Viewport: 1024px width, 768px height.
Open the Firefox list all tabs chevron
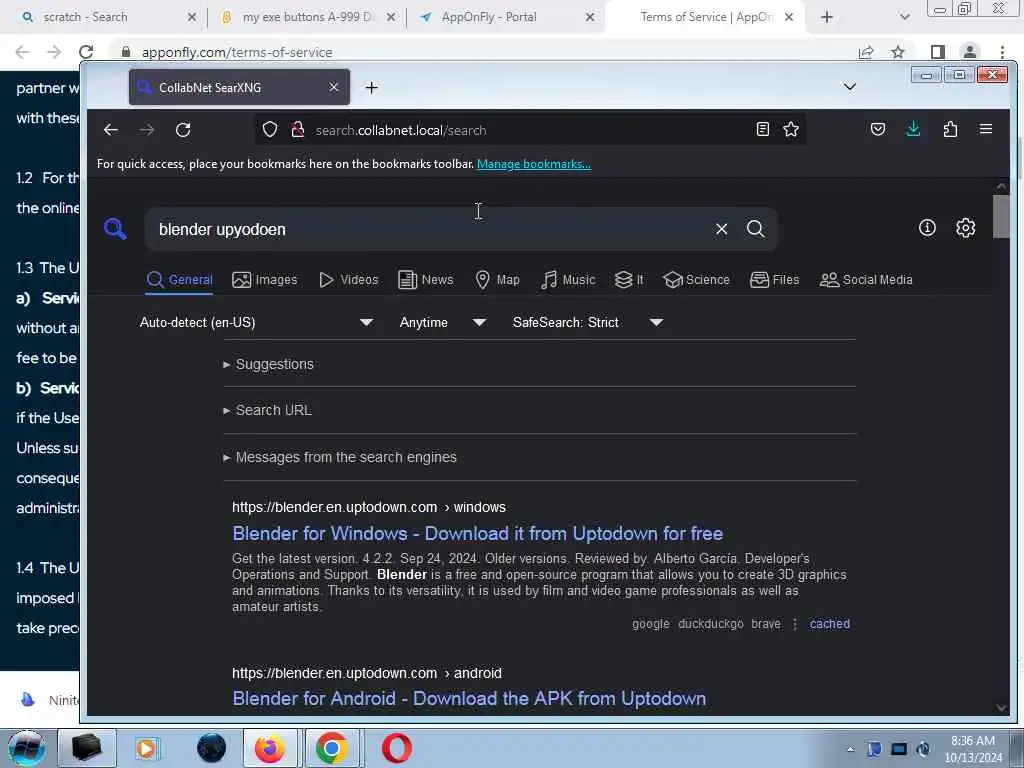[x=850, y=87]
